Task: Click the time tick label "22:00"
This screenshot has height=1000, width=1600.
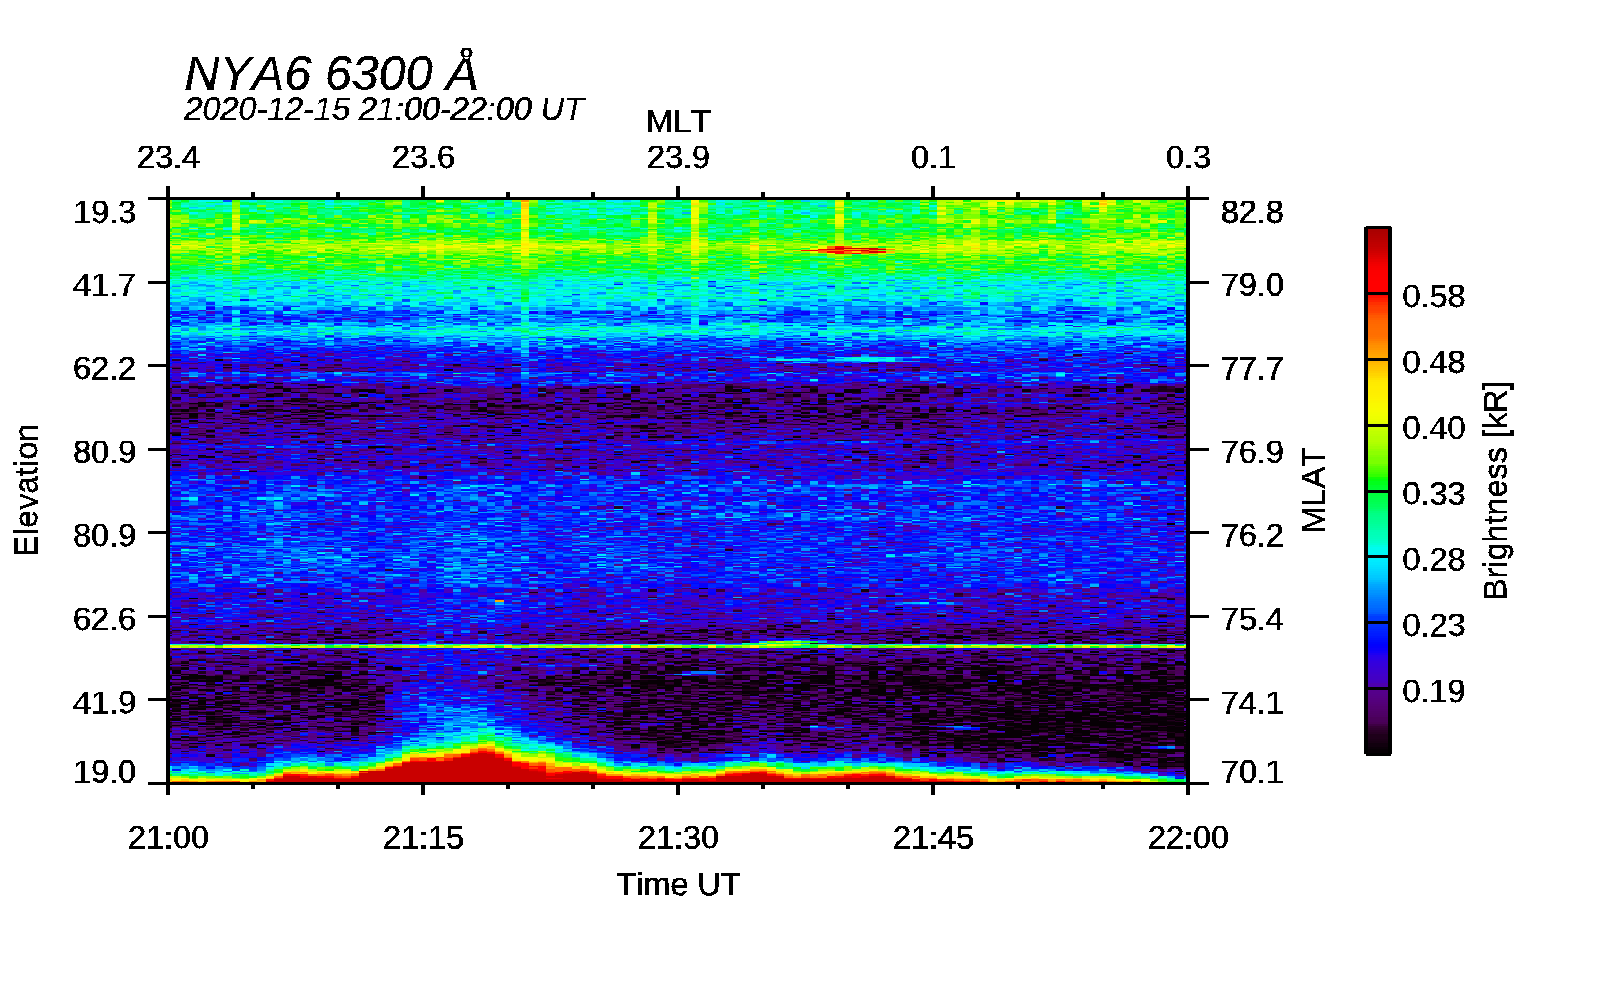Action: (1188, 838)
